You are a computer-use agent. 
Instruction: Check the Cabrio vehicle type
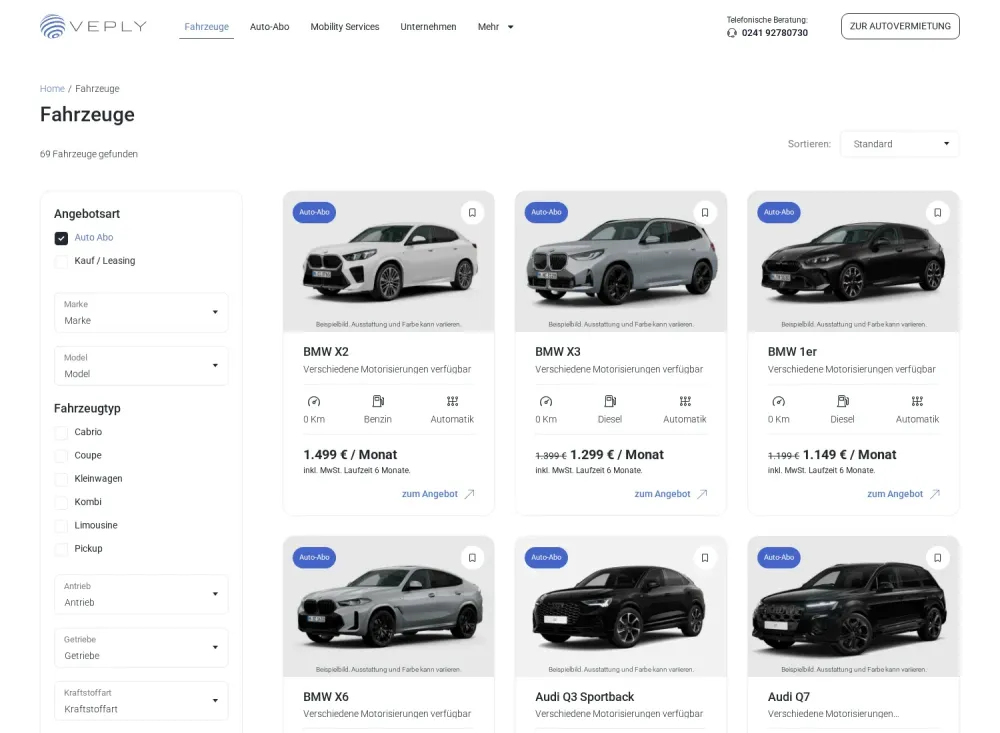[x=61, y=432]
